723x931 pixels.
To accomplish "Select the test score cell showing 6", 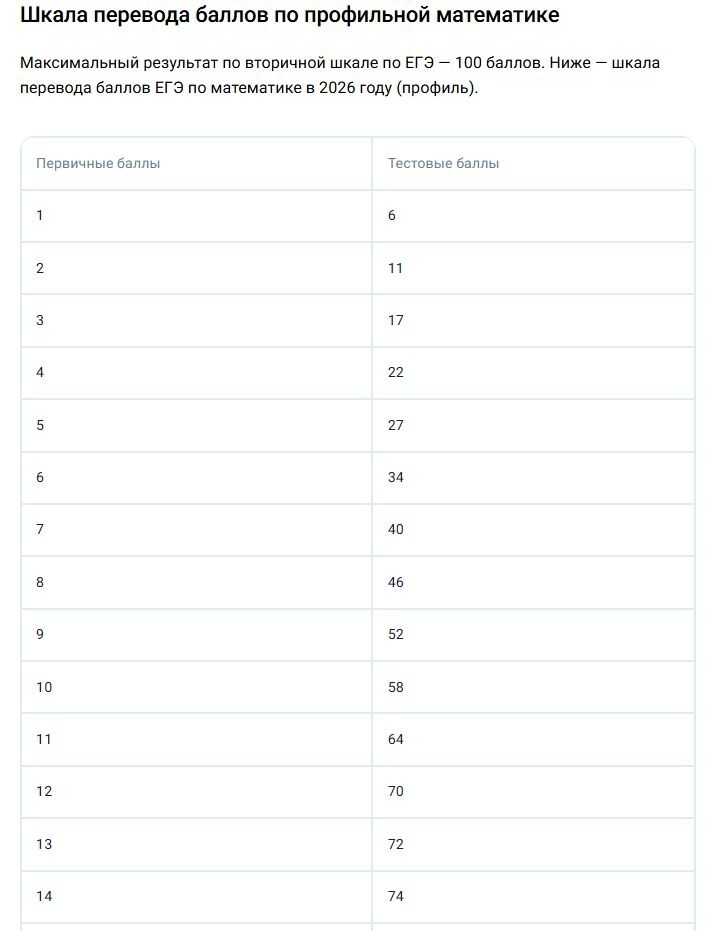I will click(533, 216).
